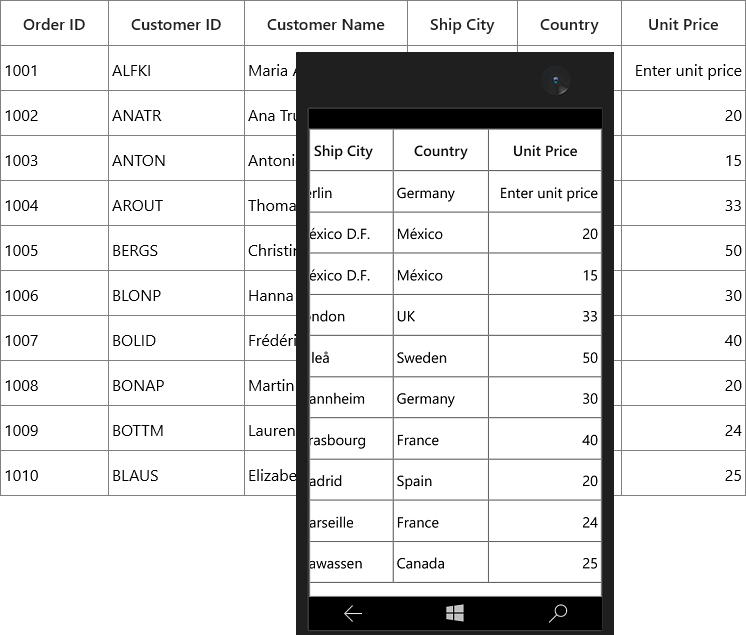
Task: Select customer ID cell BONAP
Action: tap(177, 383)
